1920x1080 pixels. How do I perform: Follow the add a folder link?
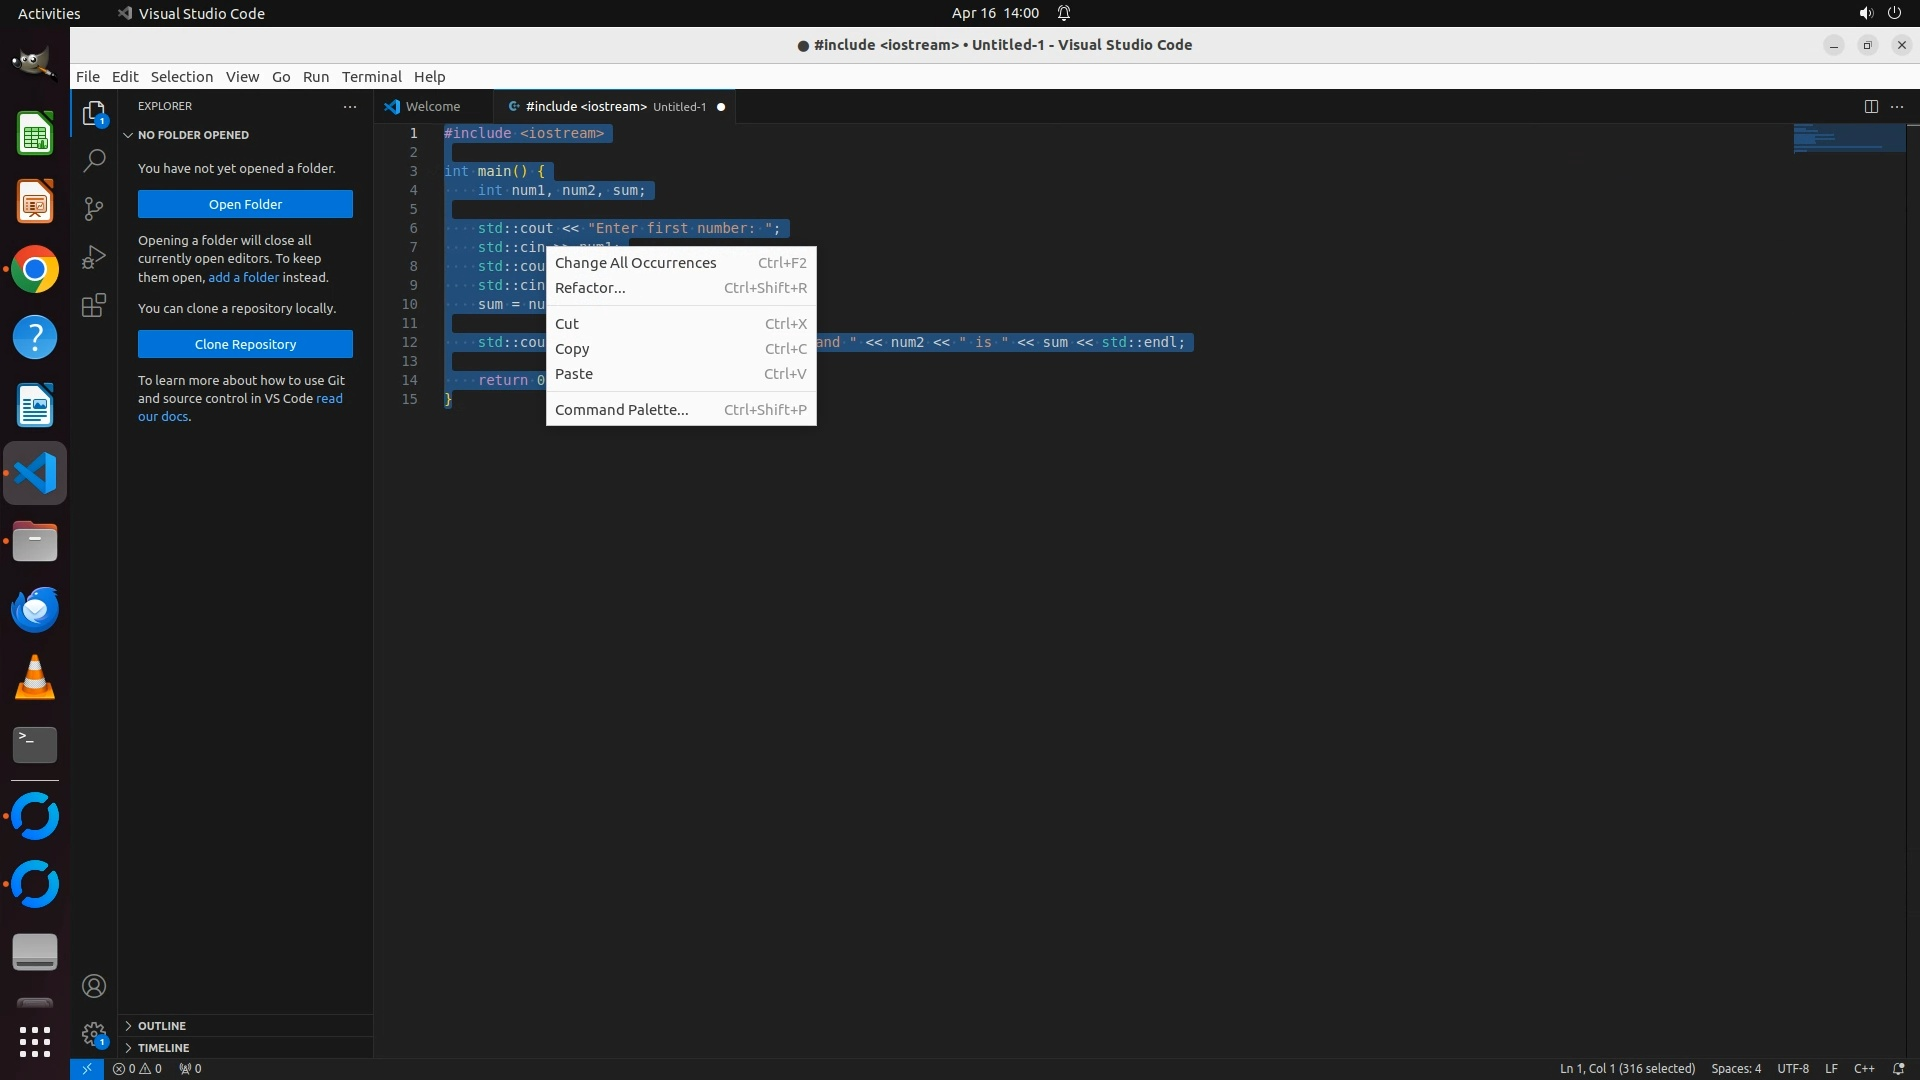243,277
